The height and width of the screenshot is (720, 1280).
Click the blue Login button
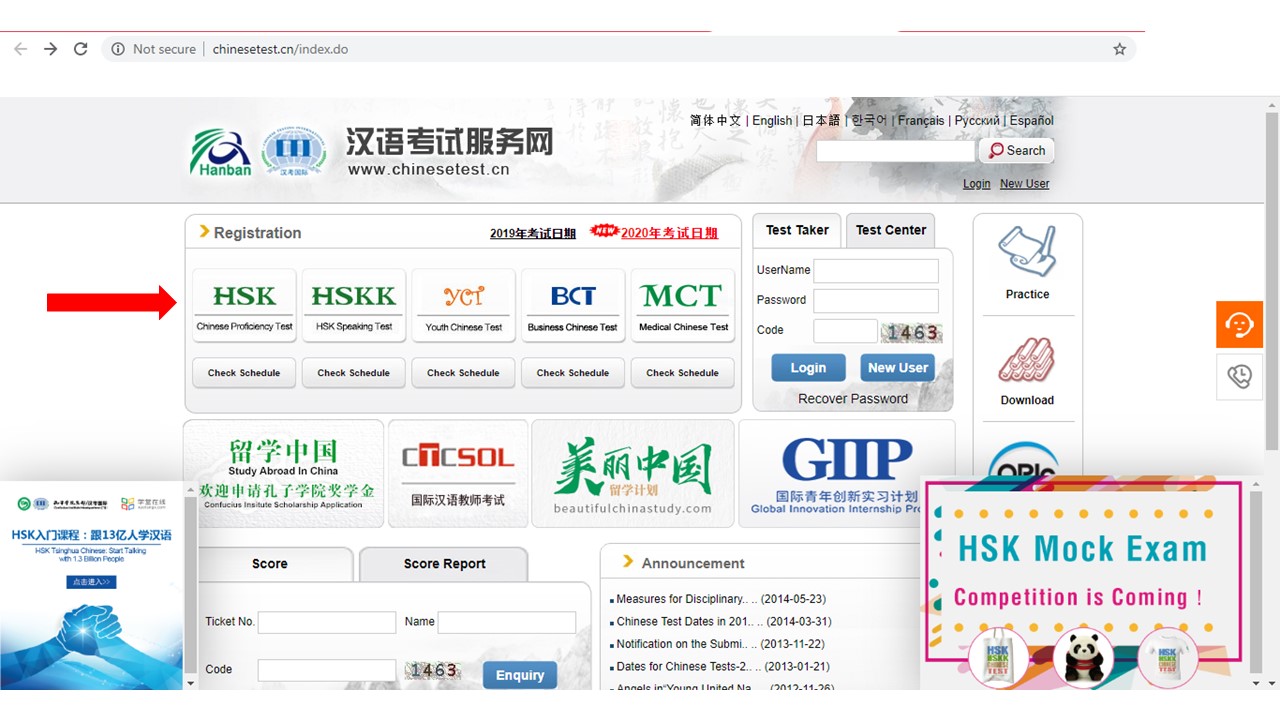(808, 368)
